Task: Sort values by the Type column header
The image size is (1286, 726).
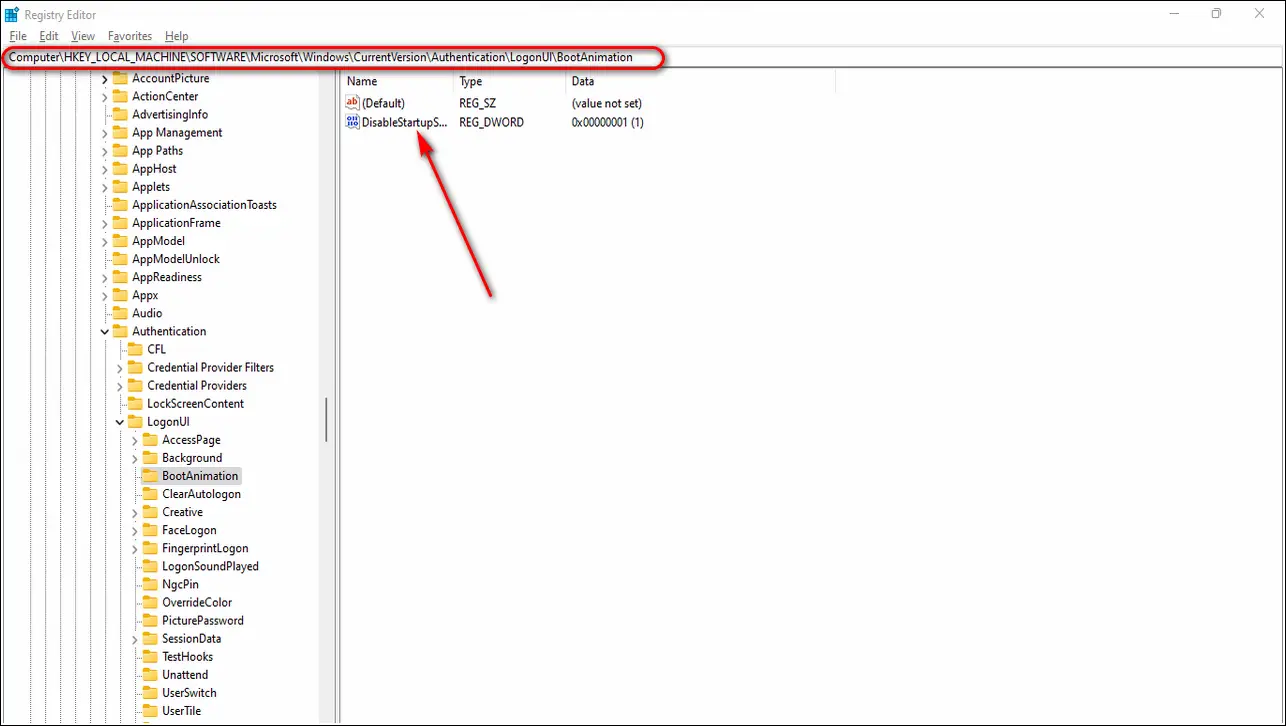Action: click(510, 82)
